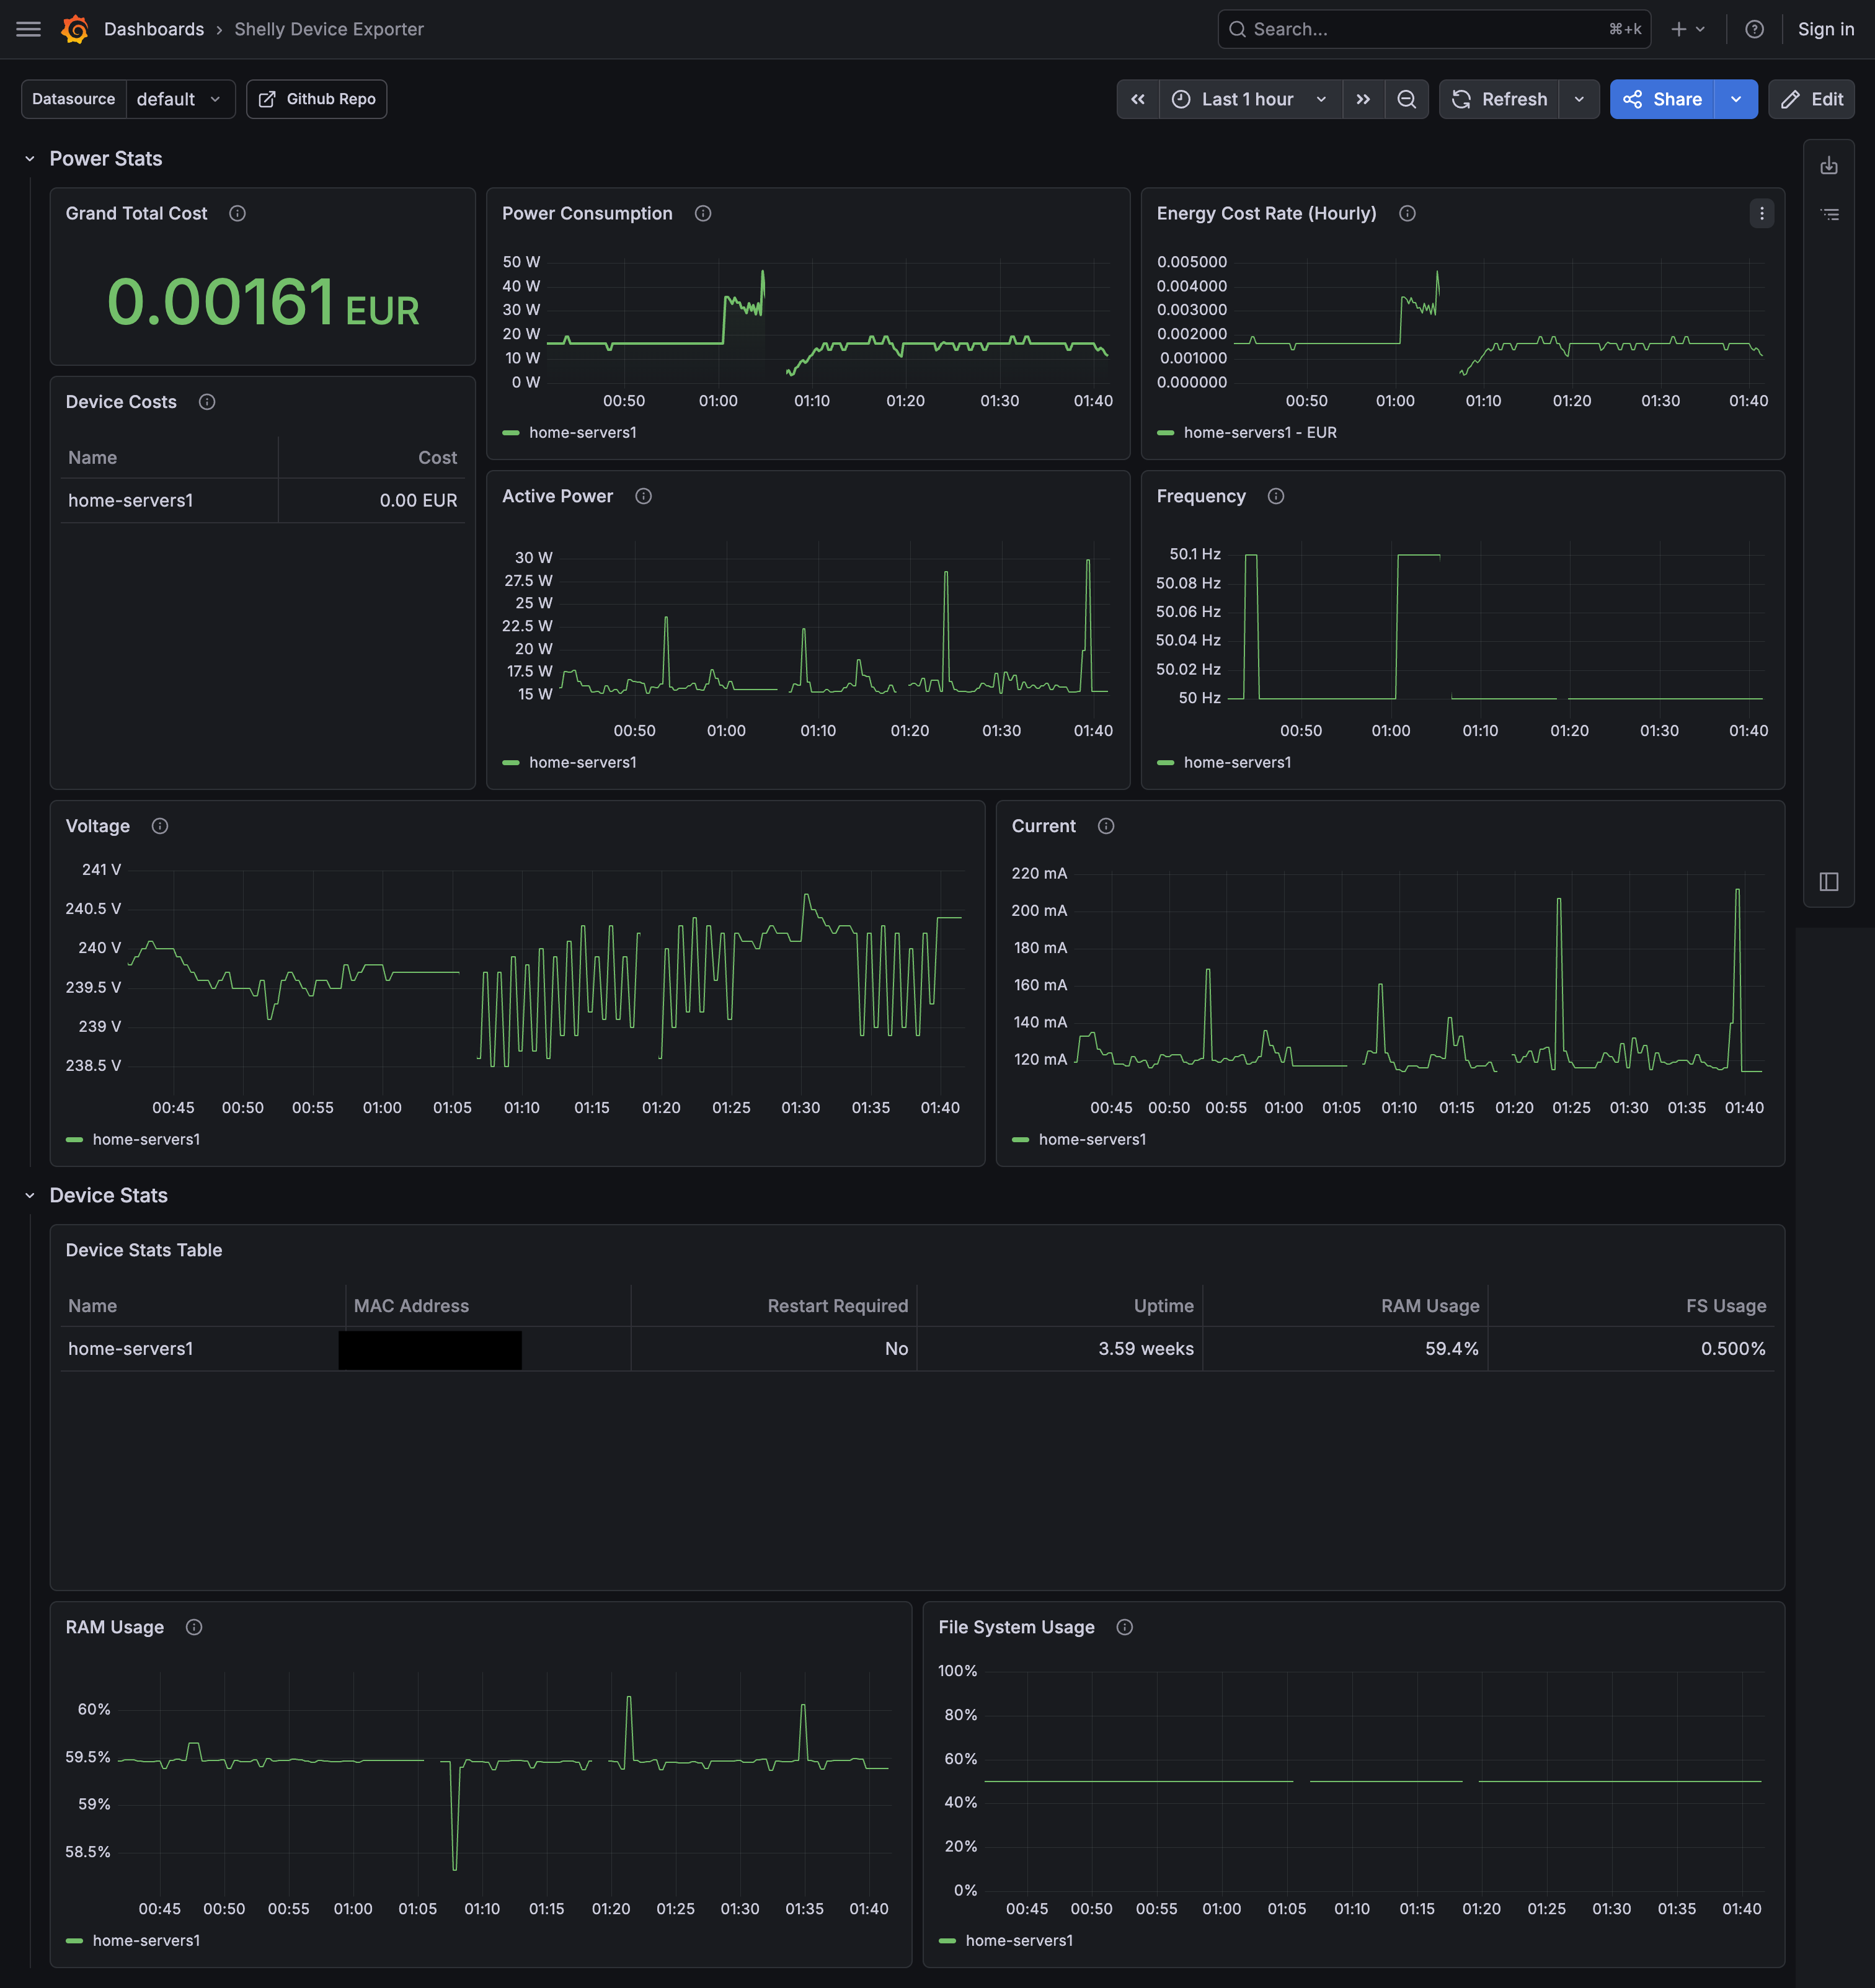Focus the Search input field
The image size is (1875, 1988).
point(1433,29)
